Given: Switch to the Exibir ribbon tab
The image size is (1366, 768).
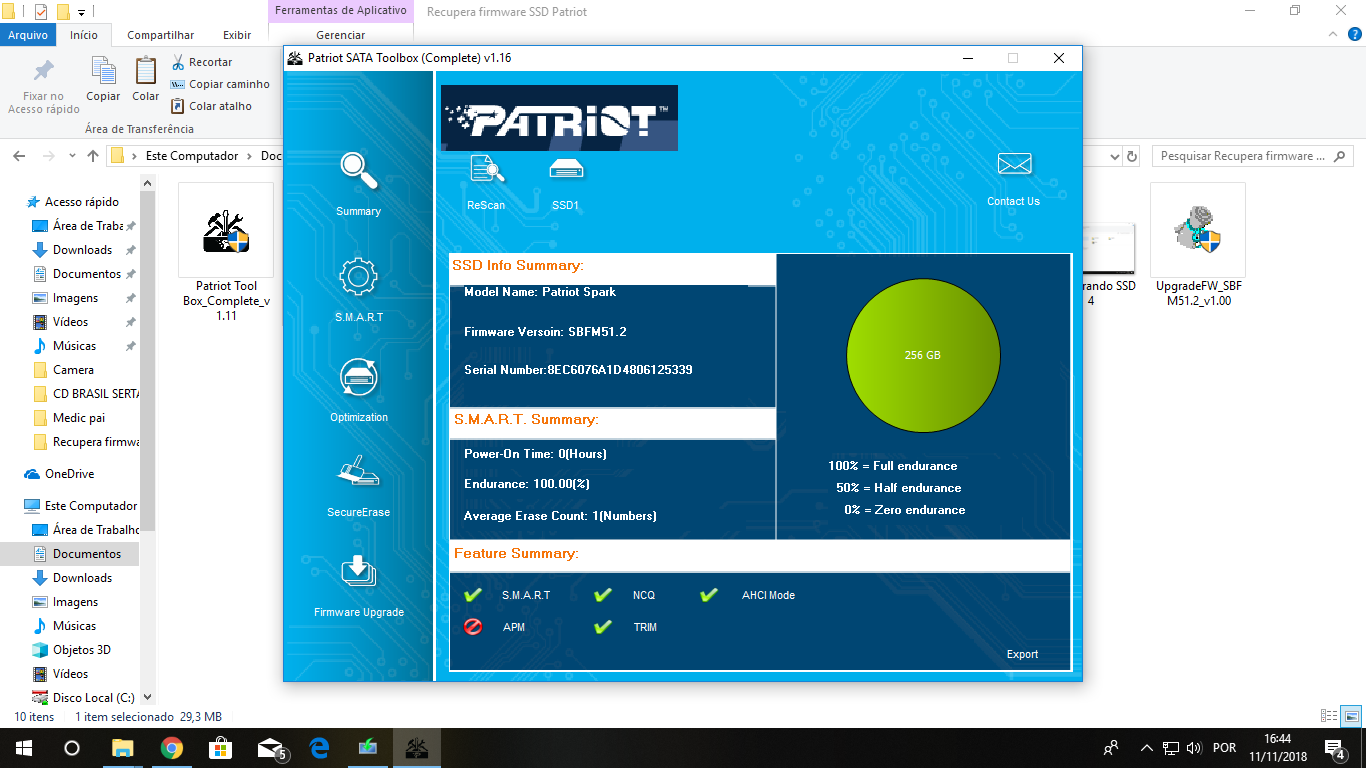Looking at the screenshot, I should click(237, 35).
